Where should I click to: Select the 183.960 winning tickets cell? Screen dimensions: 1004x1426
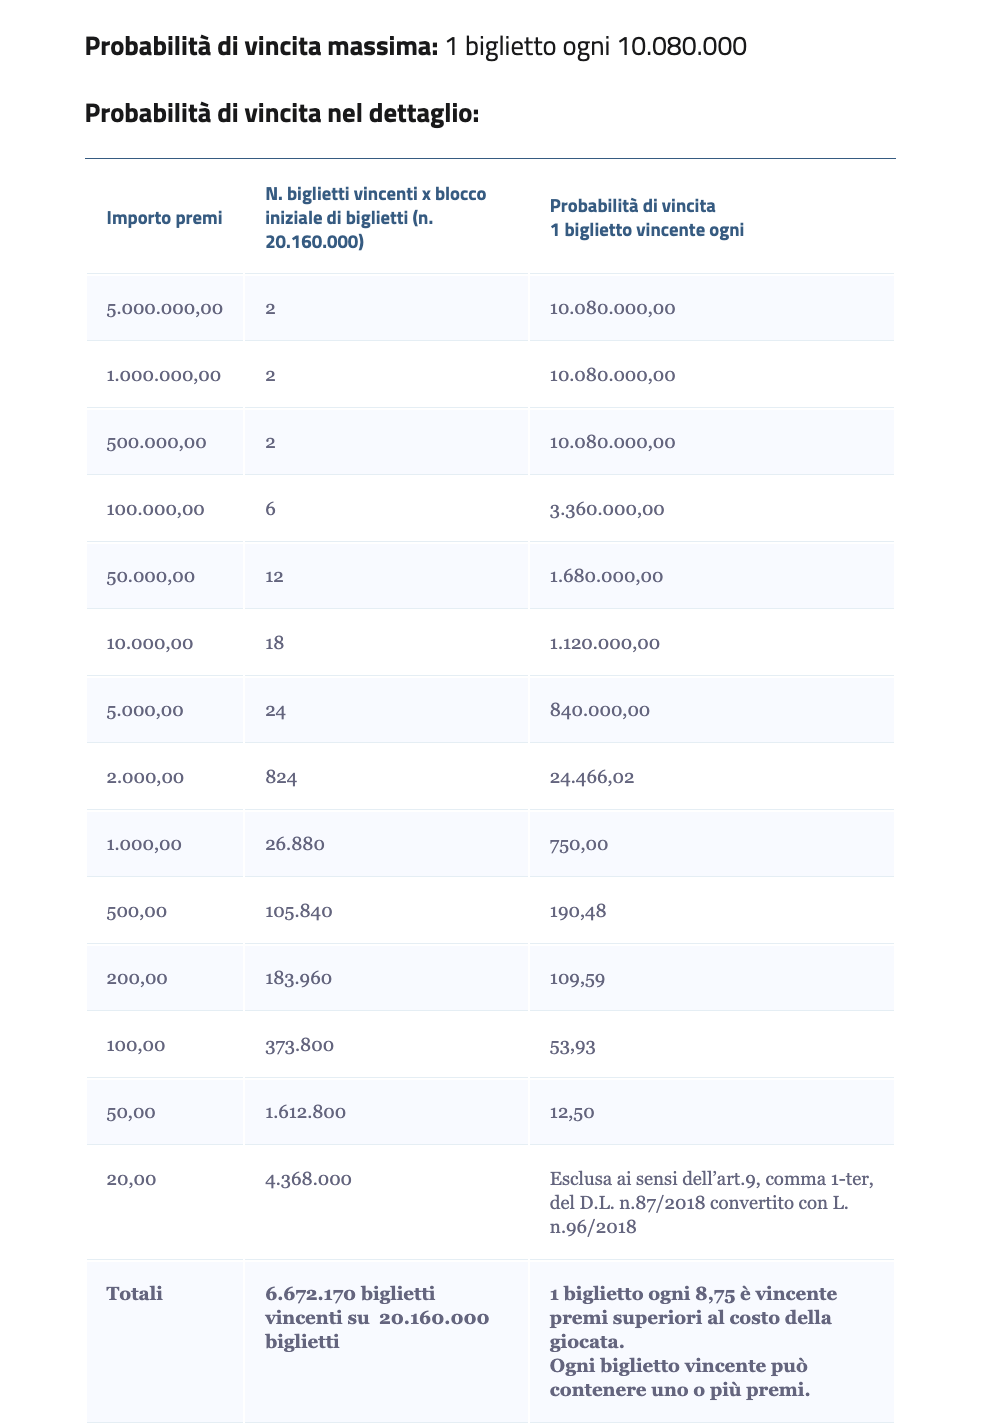[x=298, y=978]
